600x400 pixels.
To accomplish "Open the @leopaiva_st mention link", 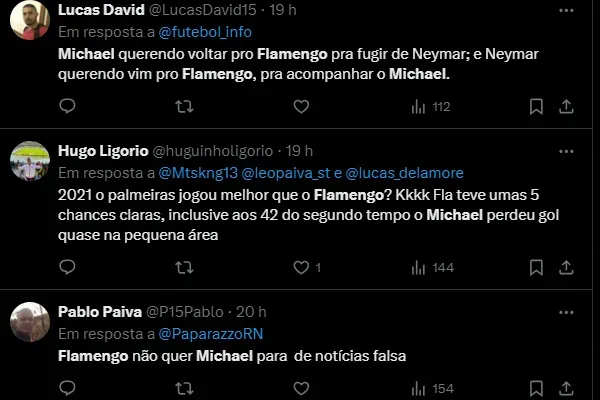I will pyautogui.click(x=286, y=173).
